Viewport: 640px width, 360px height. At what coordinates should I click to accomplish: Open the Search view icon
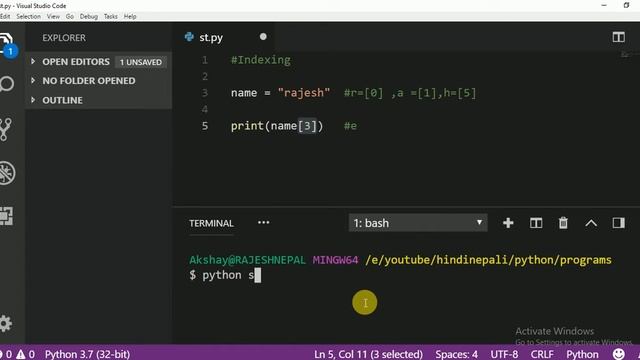point(7,84)
